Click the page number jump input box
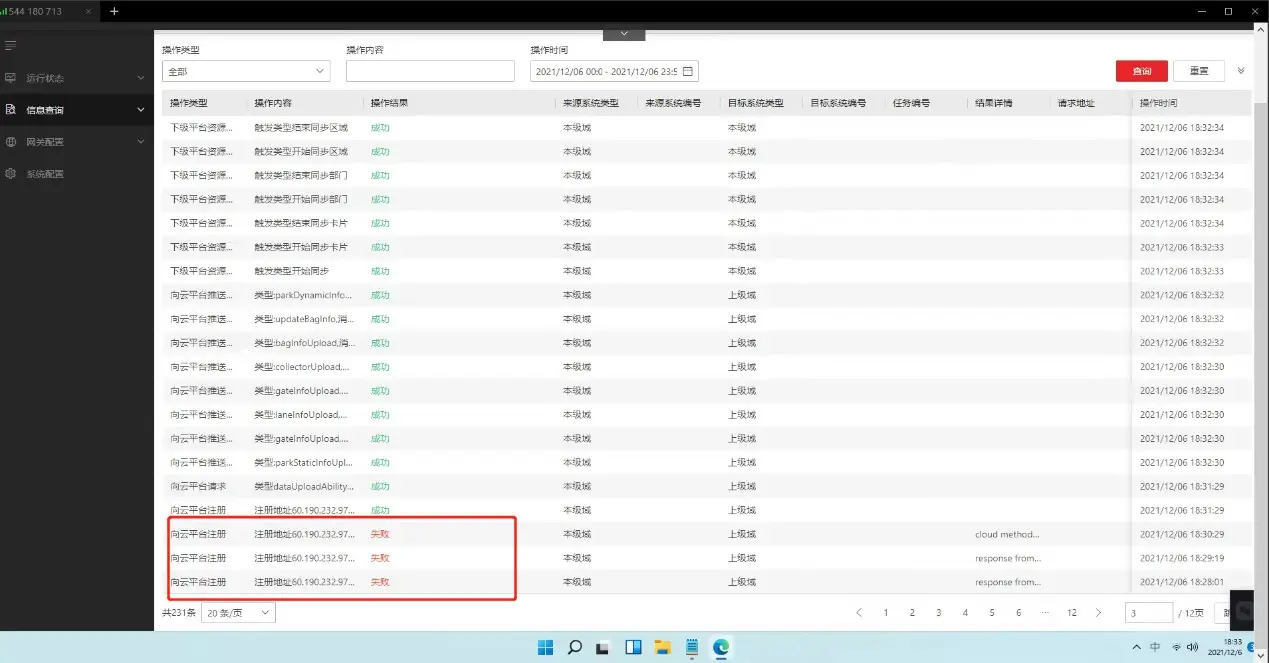 click(x=1148, y=613)
